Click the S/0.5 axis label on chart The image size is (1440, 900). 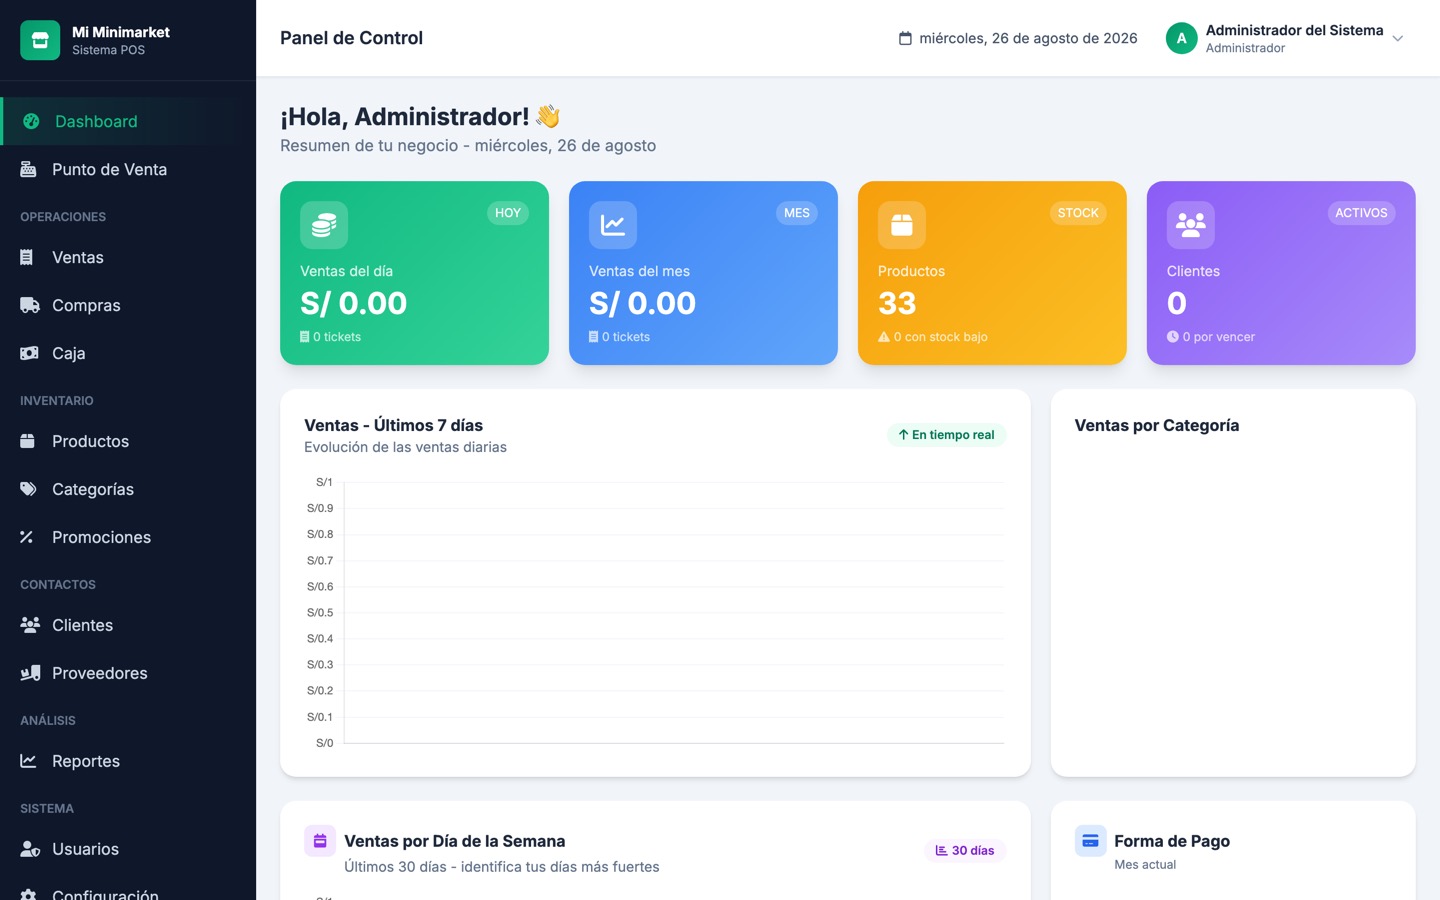(x=320, y=613)
